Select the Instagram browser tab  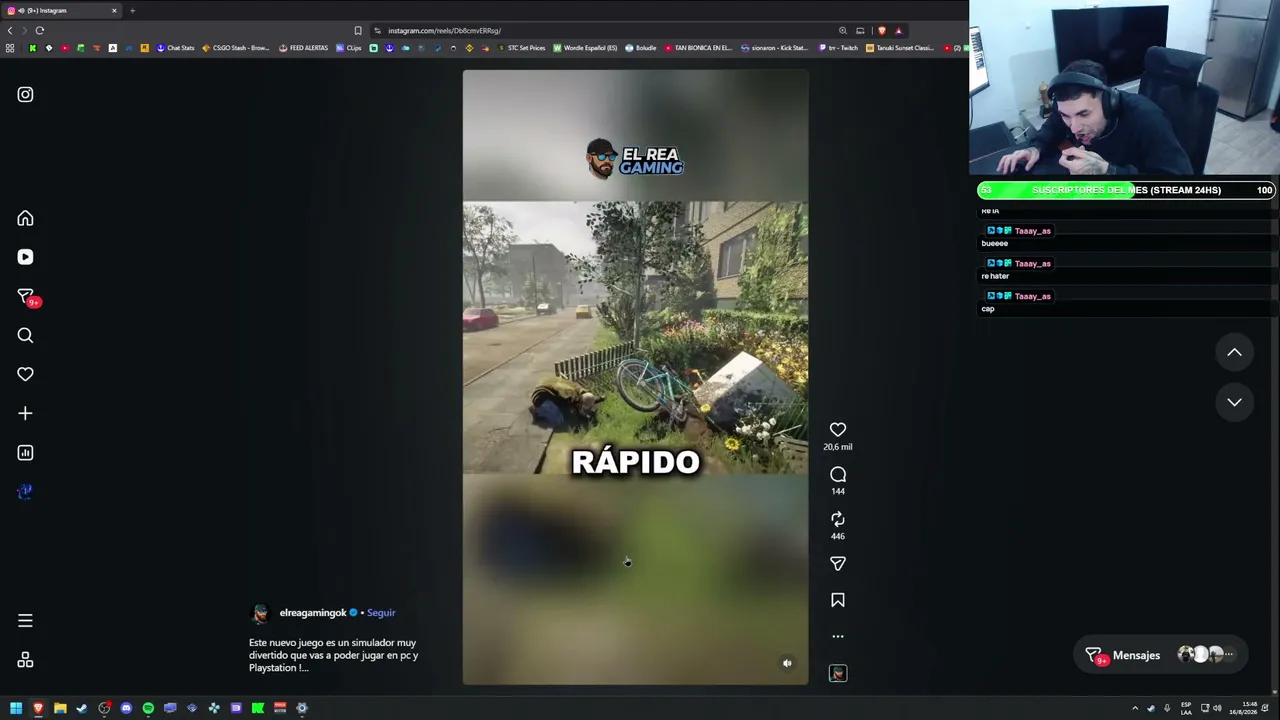point(62,10)
